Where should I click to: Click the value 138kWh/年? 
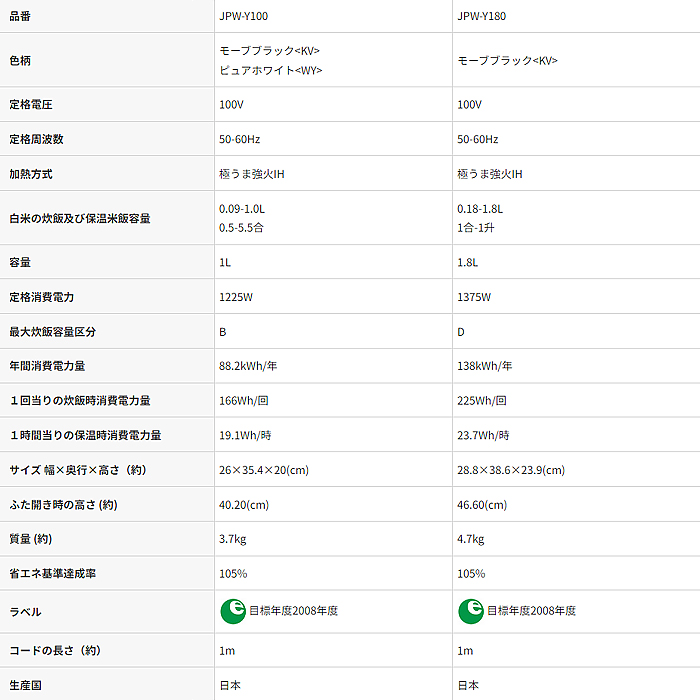[484, 366]
